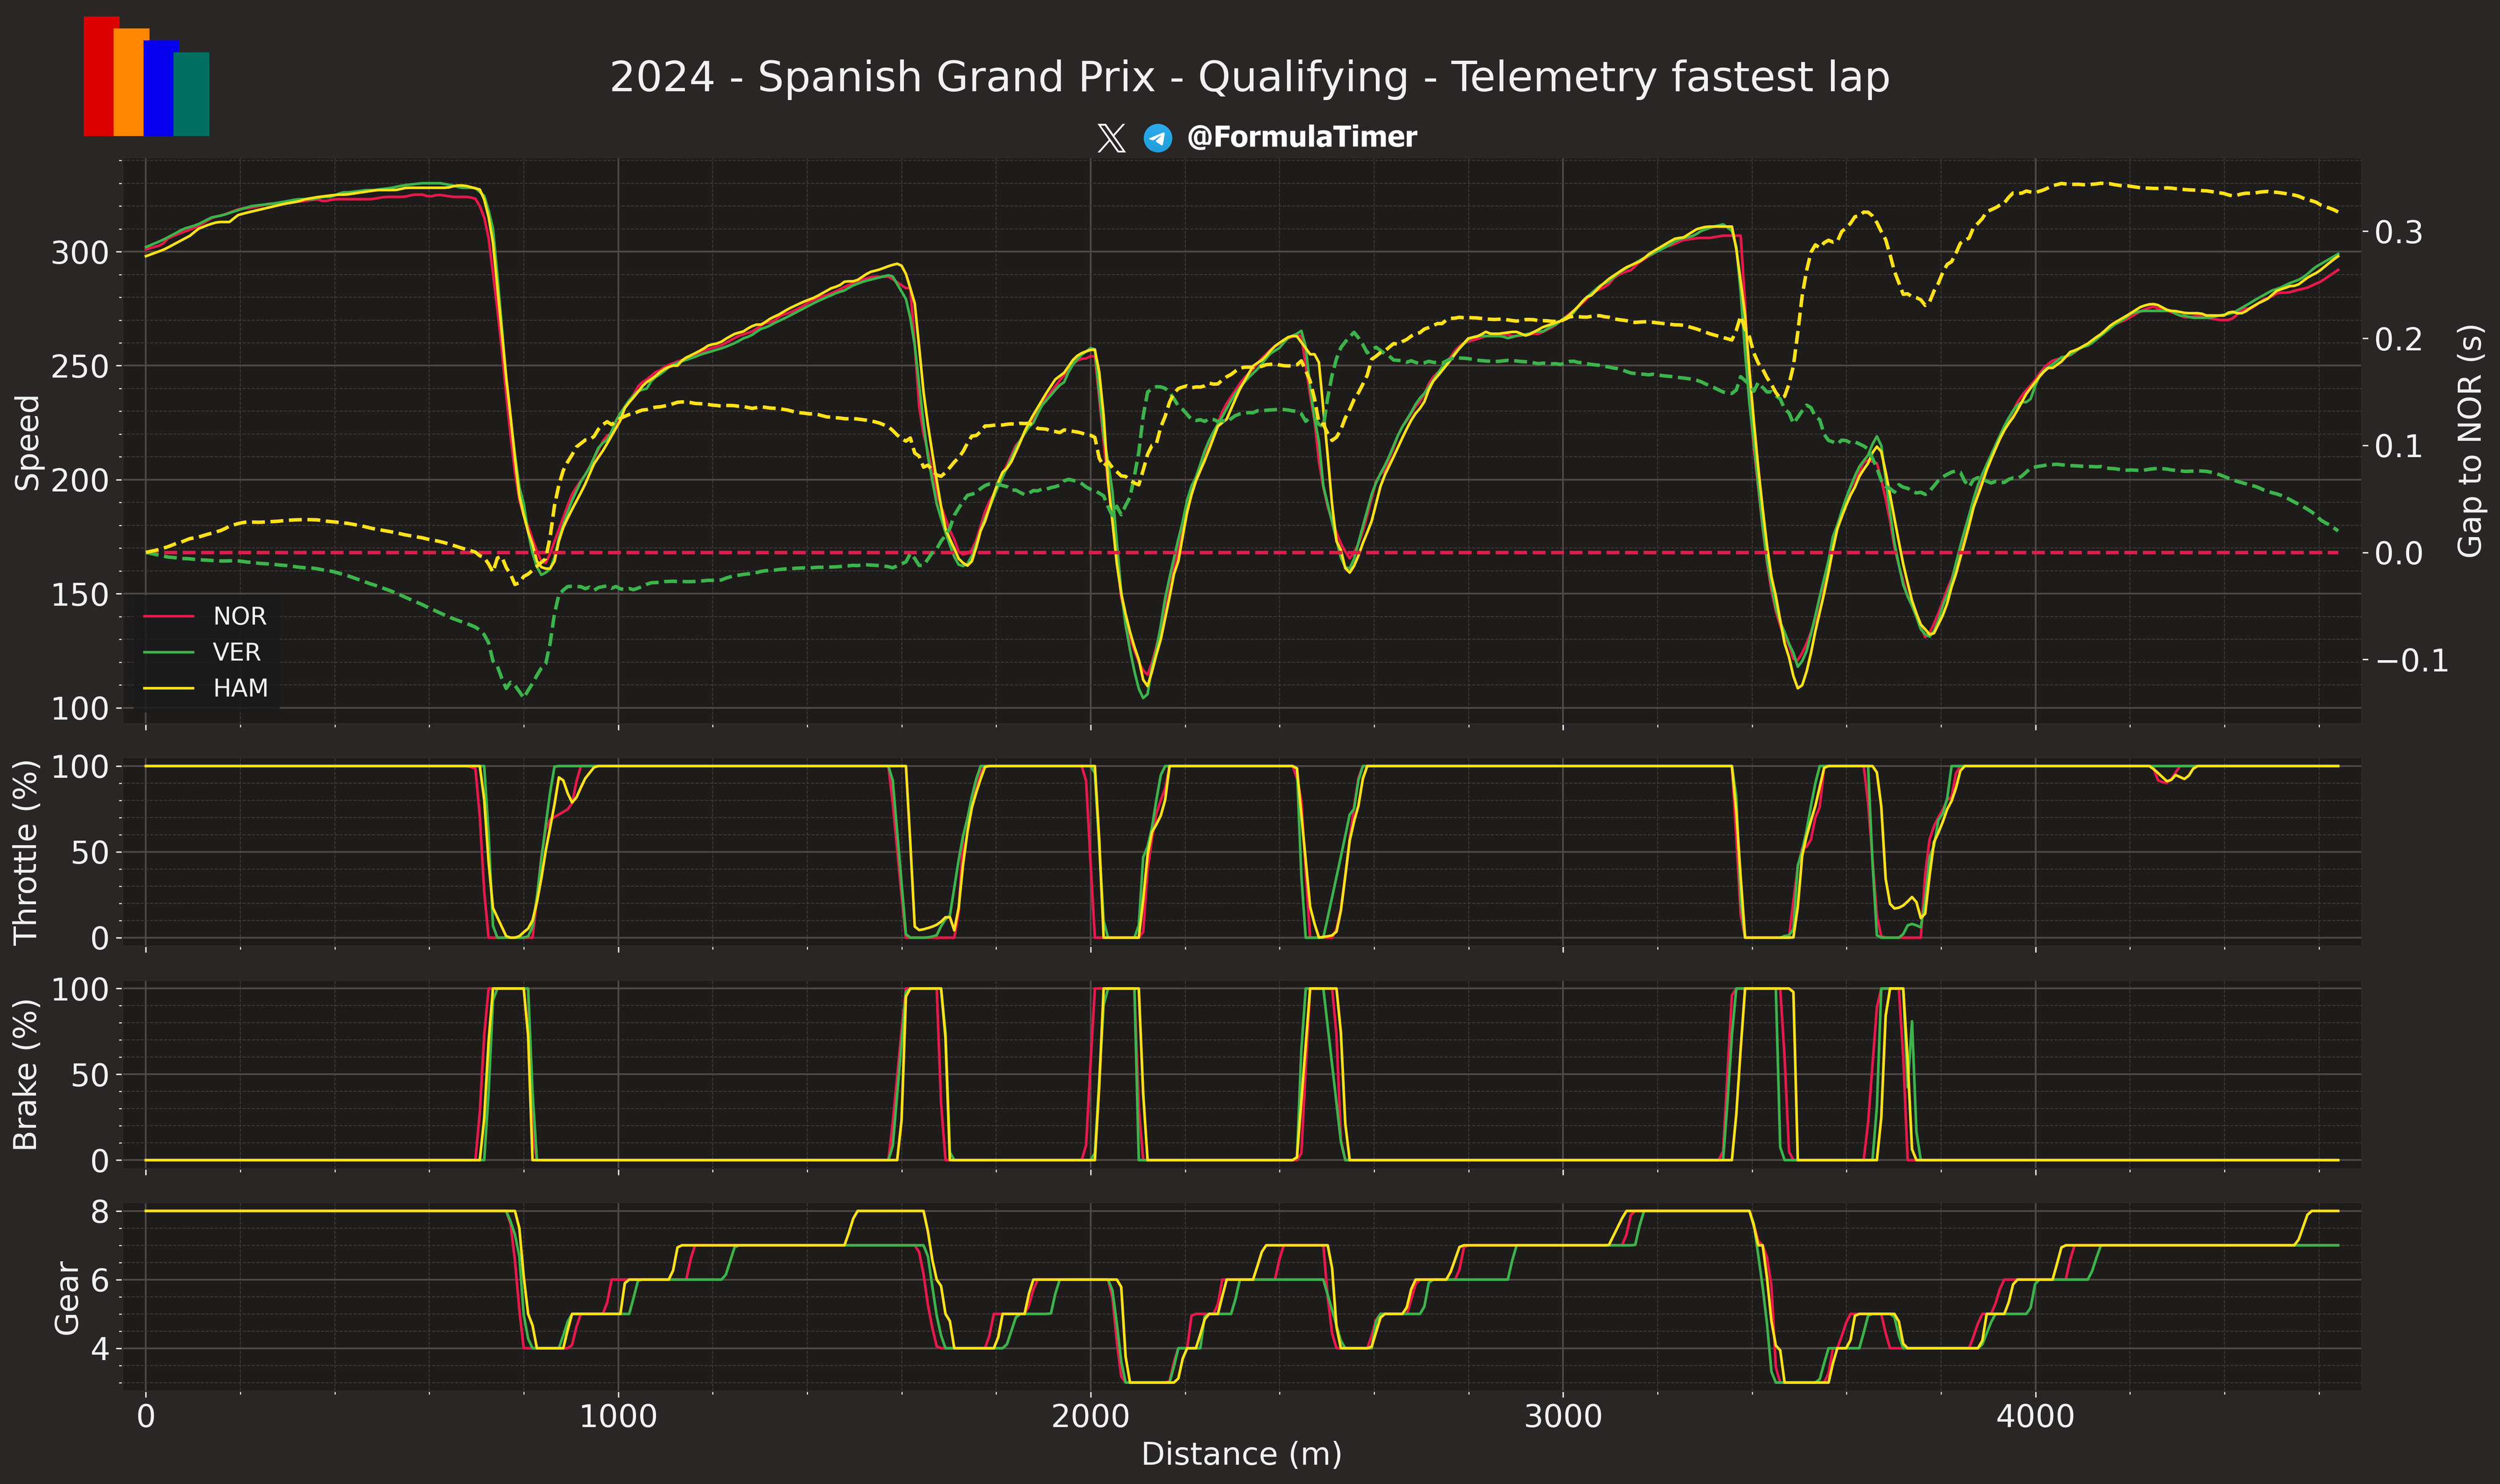Click the yellow HAM legend line marker
2500x1484 pixels.
tap(169, 688)
